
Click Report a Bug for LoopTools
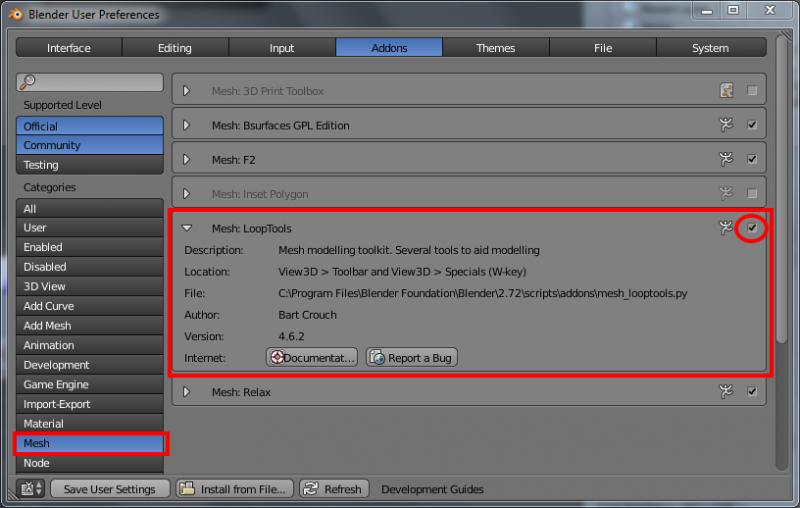point(411,358)
